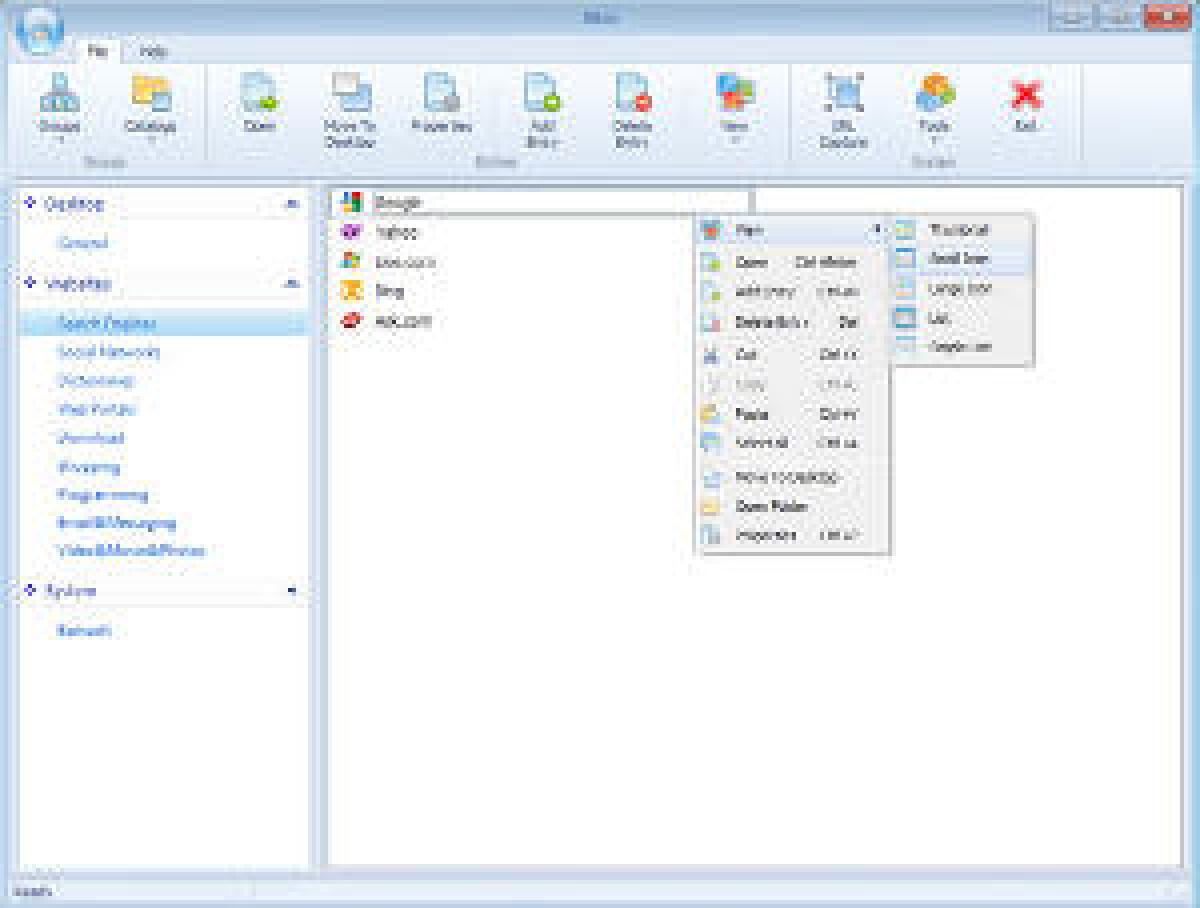Choose Paste in the context menu

coord(792,414)
